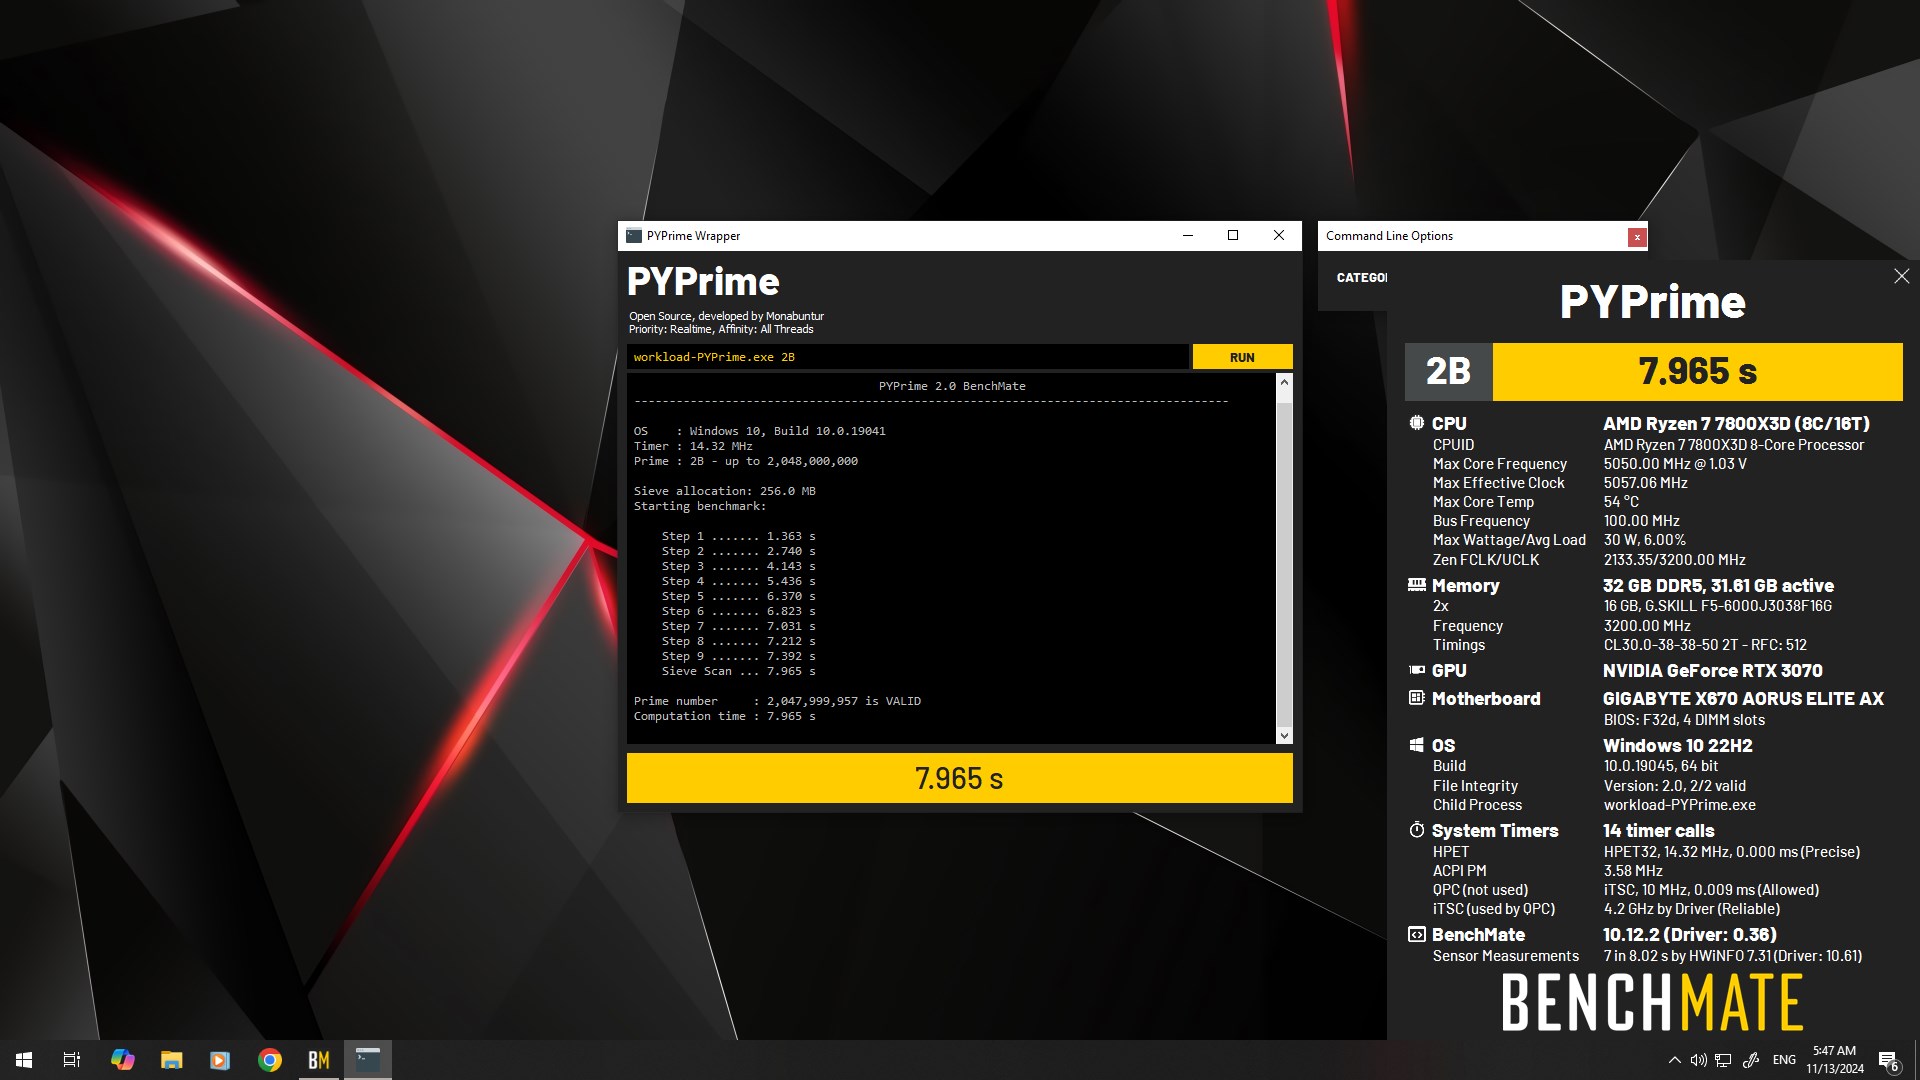This screenshot has width=1920, height=1080.
Task: Click the PYPrime output vertical scrollbar thumb
Action: pos(1284,565)
